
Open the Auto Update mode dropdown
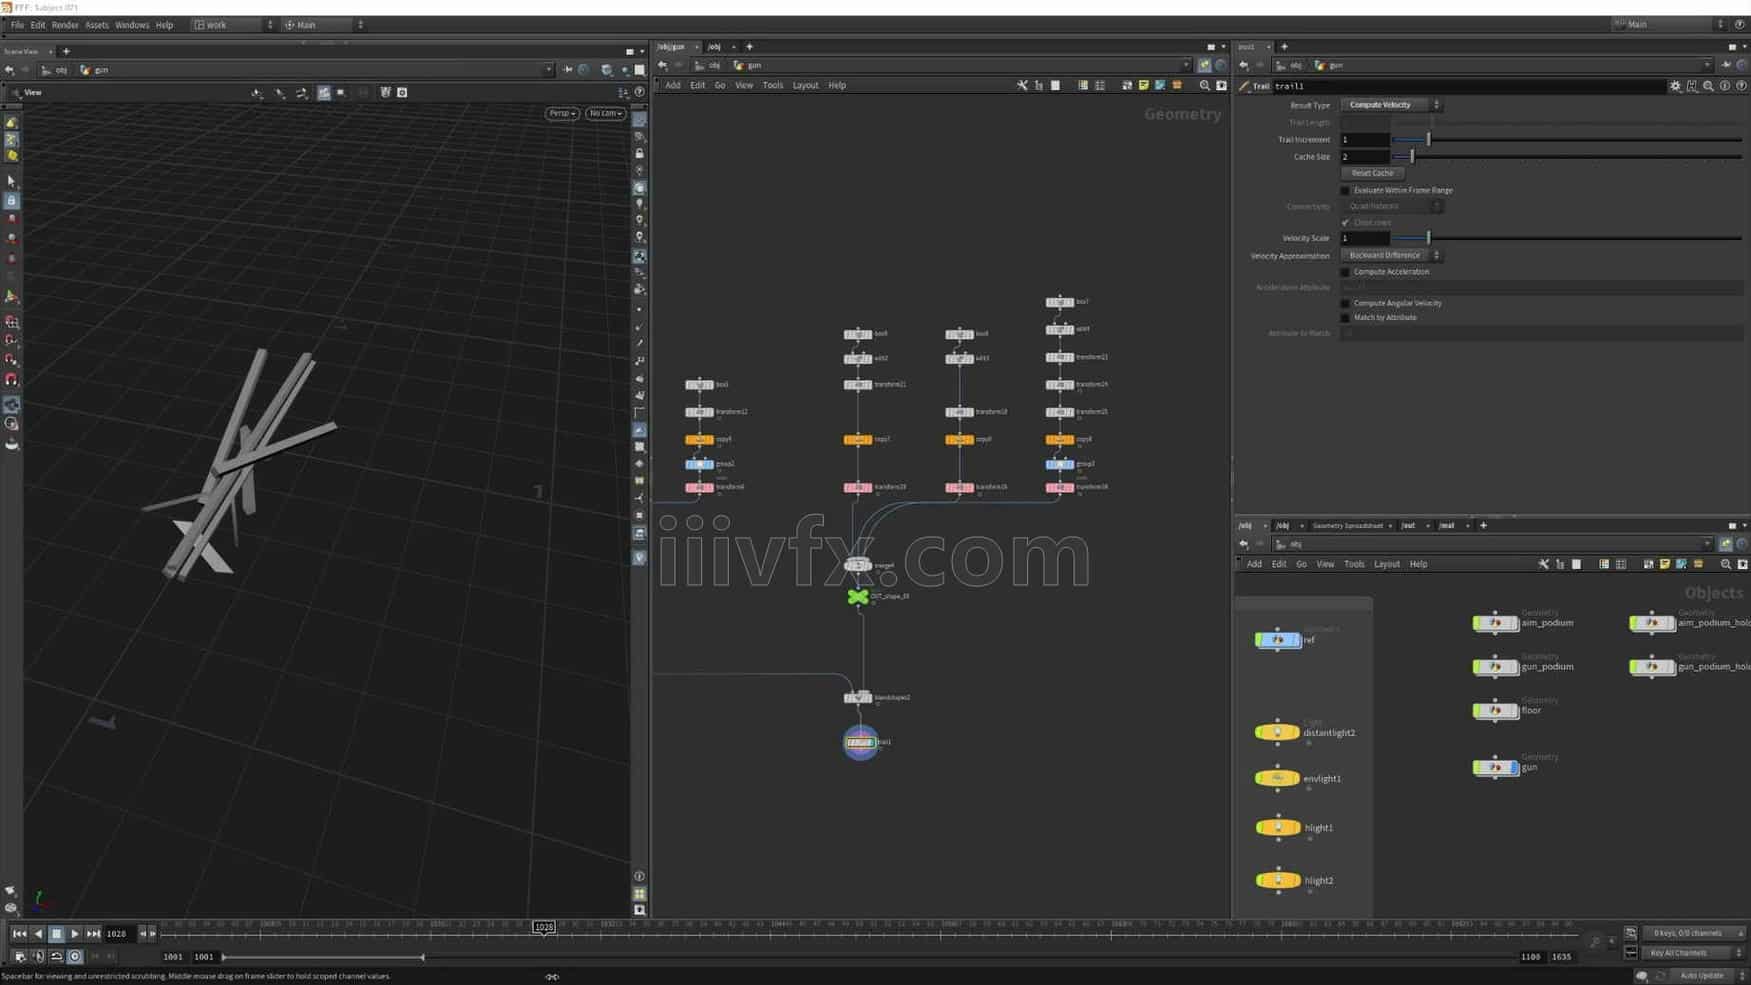coord(1708,975)
